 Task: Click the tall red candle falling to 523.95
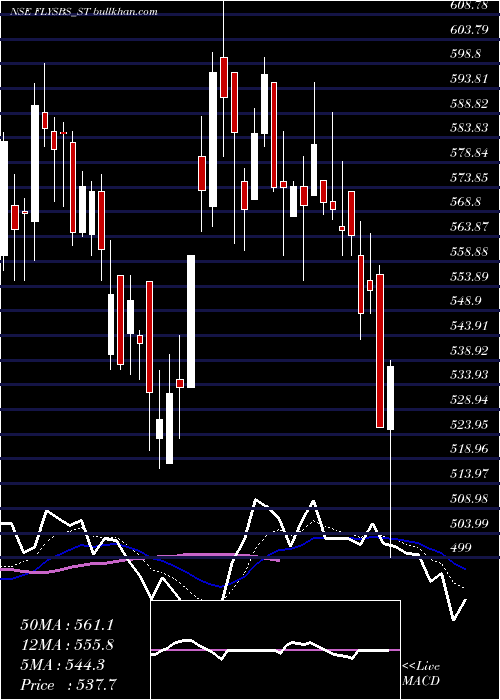[380, 351]
